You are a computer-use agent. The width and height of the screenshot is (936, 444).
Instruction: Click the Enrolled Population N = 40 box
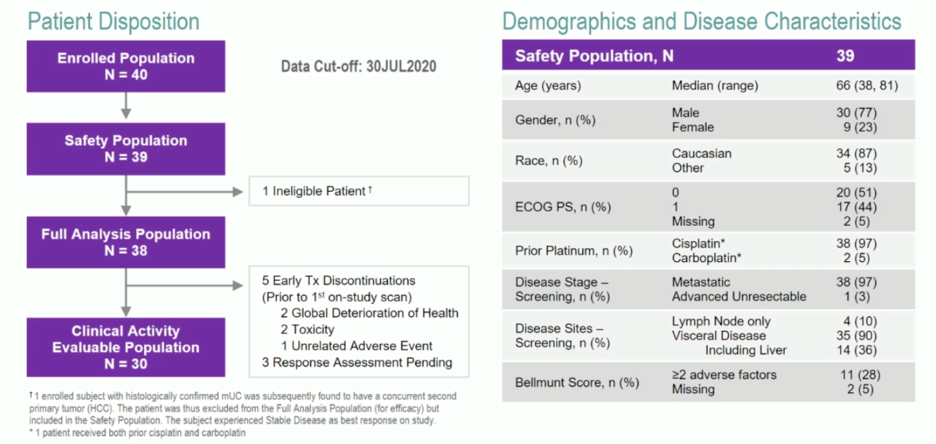point(126,66)
